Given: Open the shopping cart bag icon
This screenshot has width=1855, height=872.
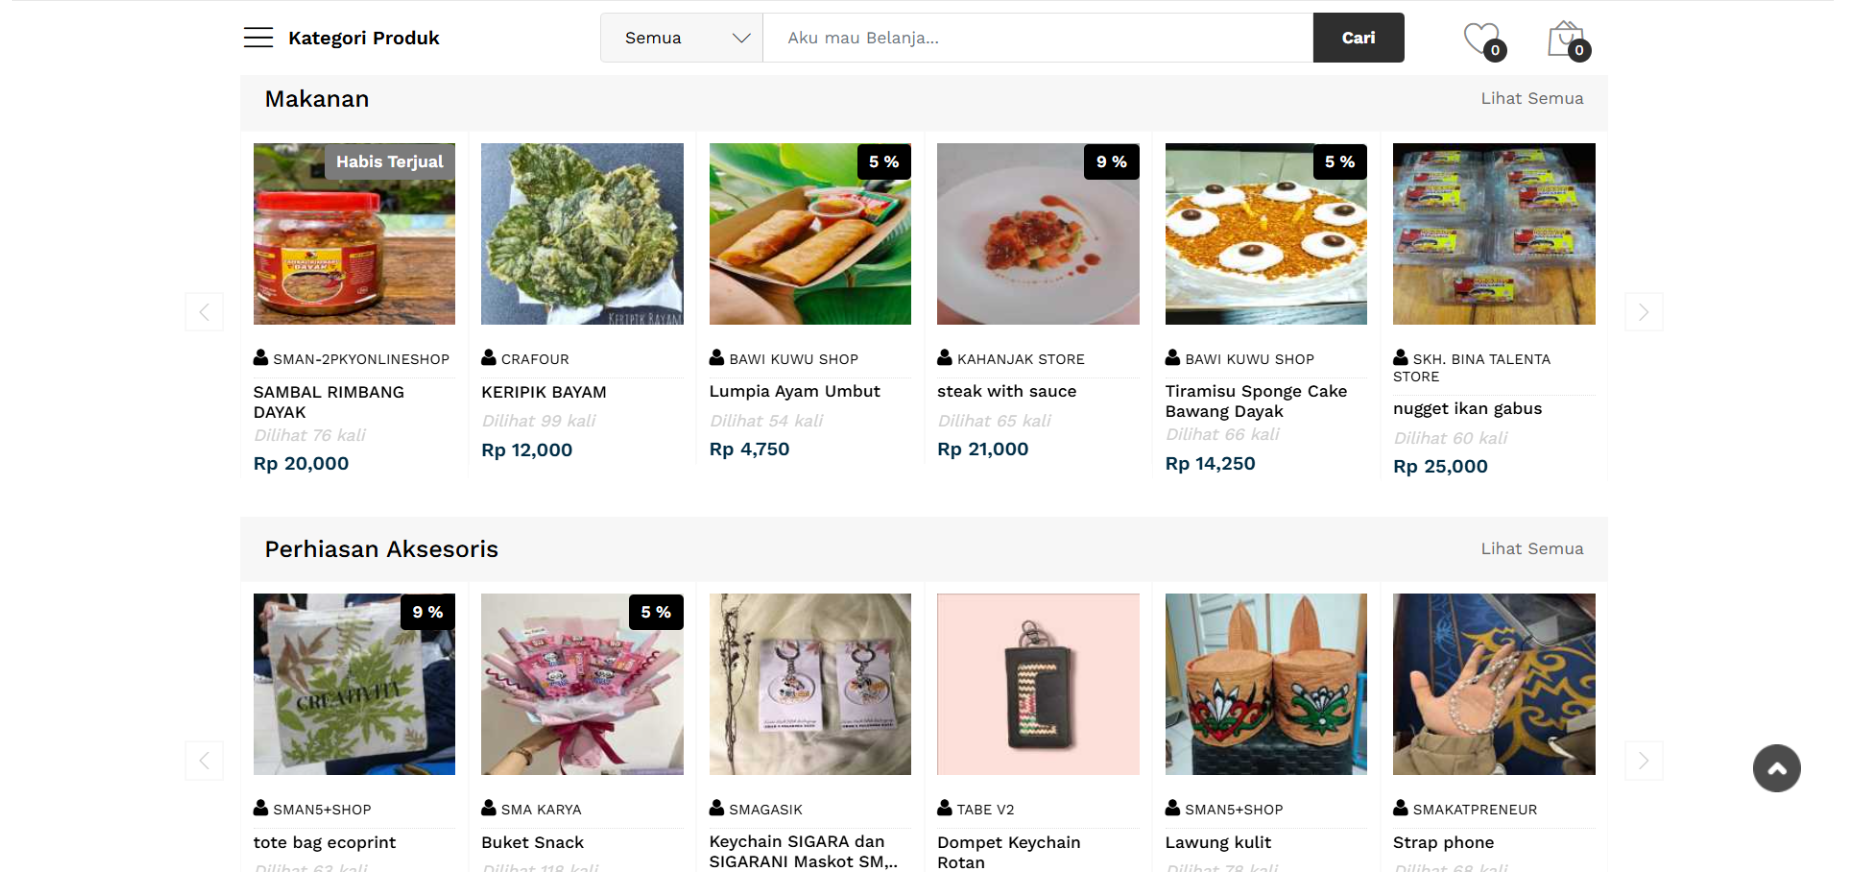Looking at the screenshot, I should coord(1565,39).
